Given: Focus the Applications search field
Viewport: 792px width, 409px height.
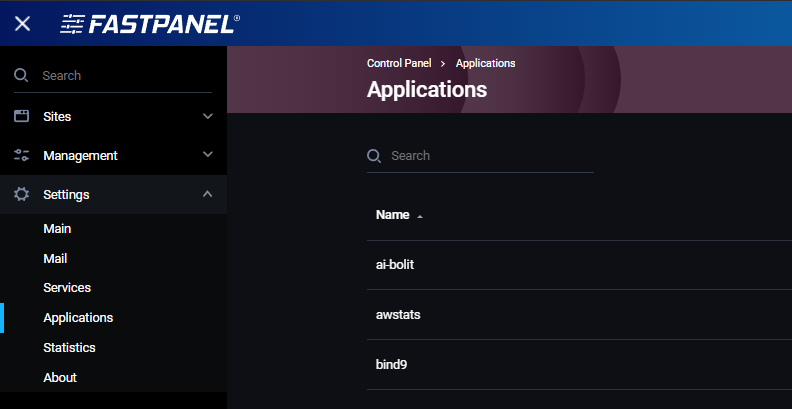Looking at the screenshot, I should (490, 156).
